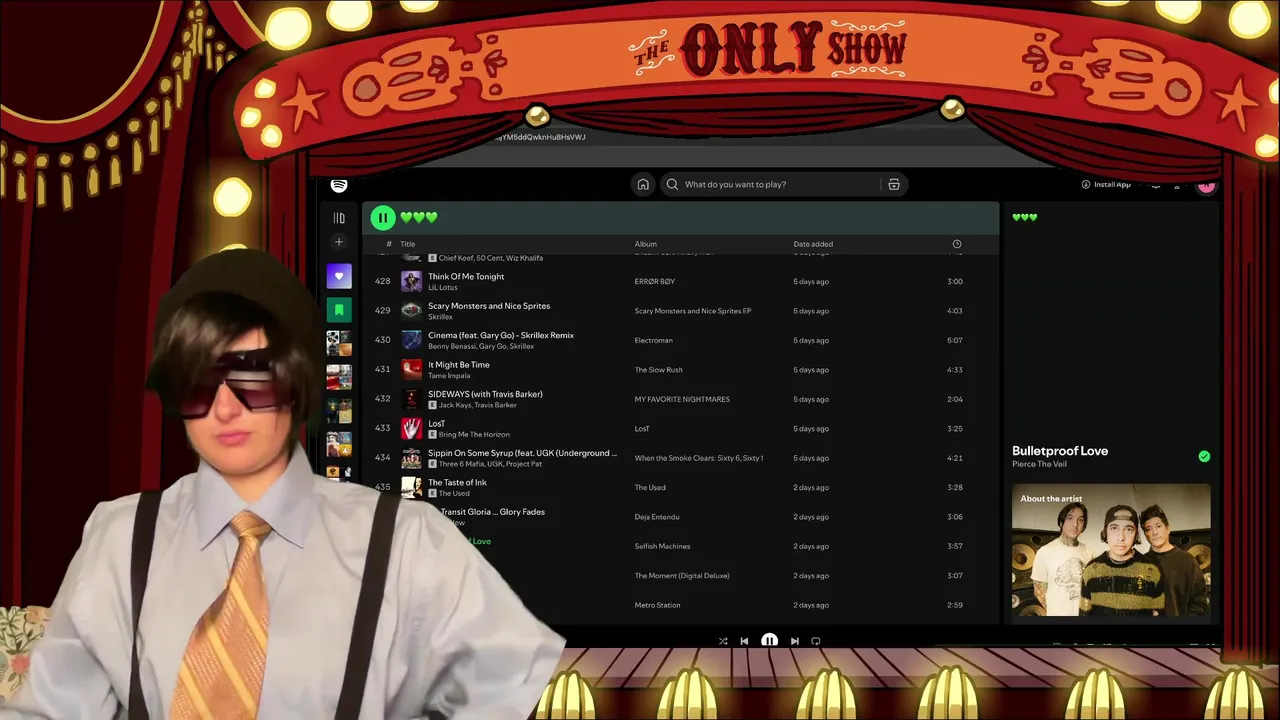
Task: Sort by the Album column header
Action: pyautogui.click(x=645, y=244)
